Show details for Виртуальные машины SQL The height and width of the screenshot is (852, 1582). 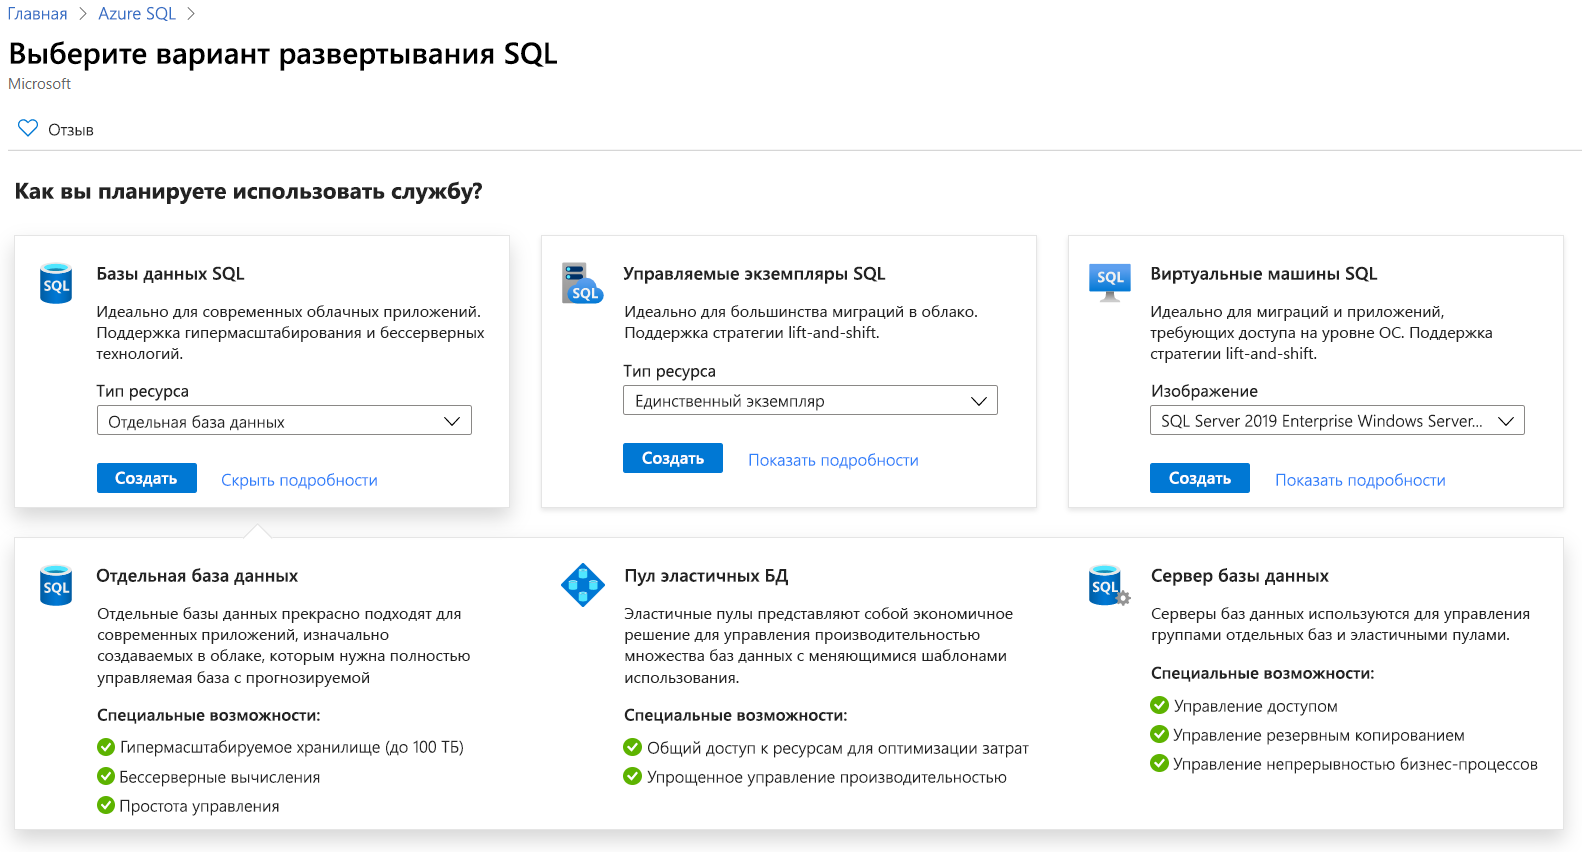pos(1360,480)
